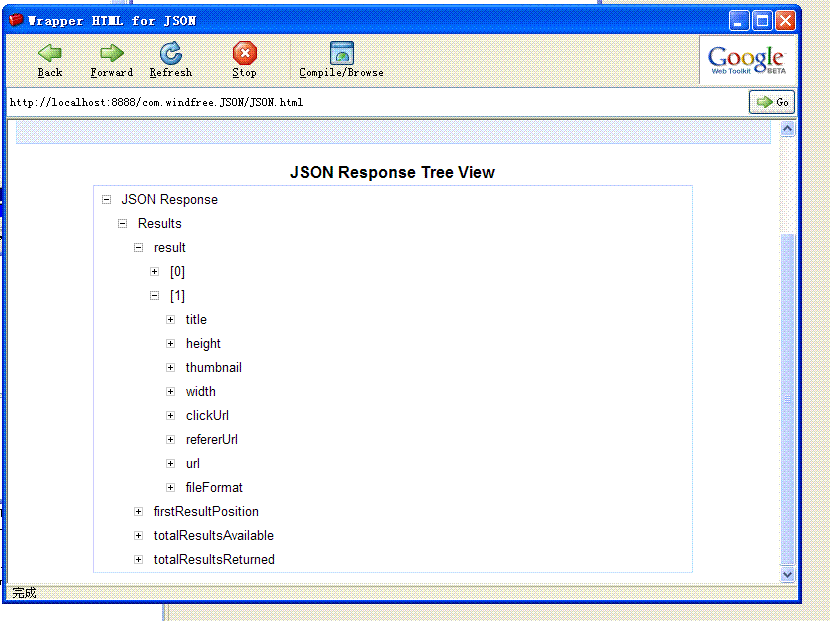
Task: Select the [0] tree label
Action: 177,272
